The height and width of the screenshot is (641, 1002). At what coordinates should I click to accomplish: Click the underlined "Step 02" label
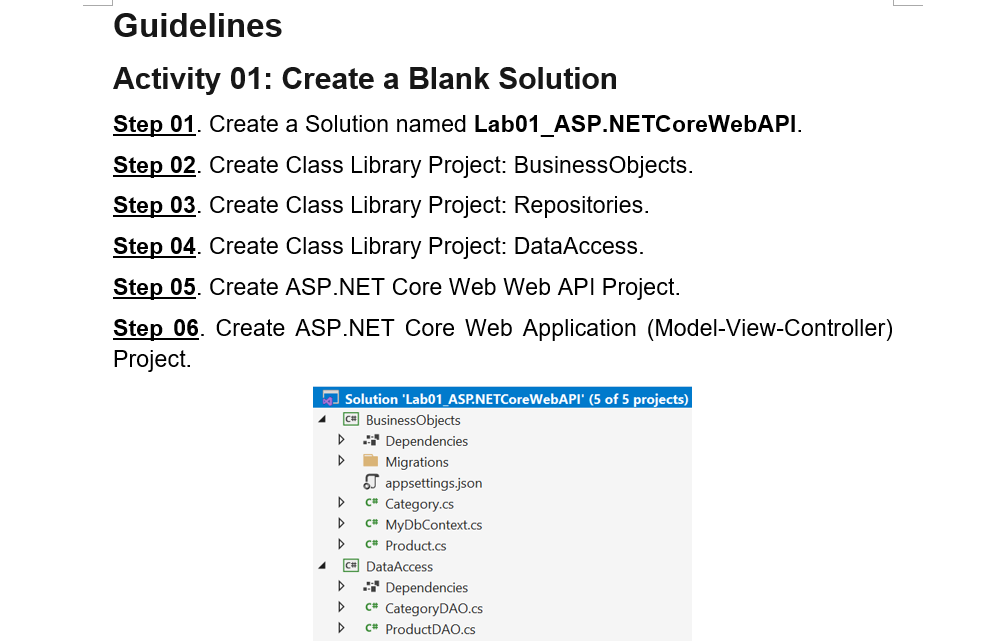pos(154,165)
